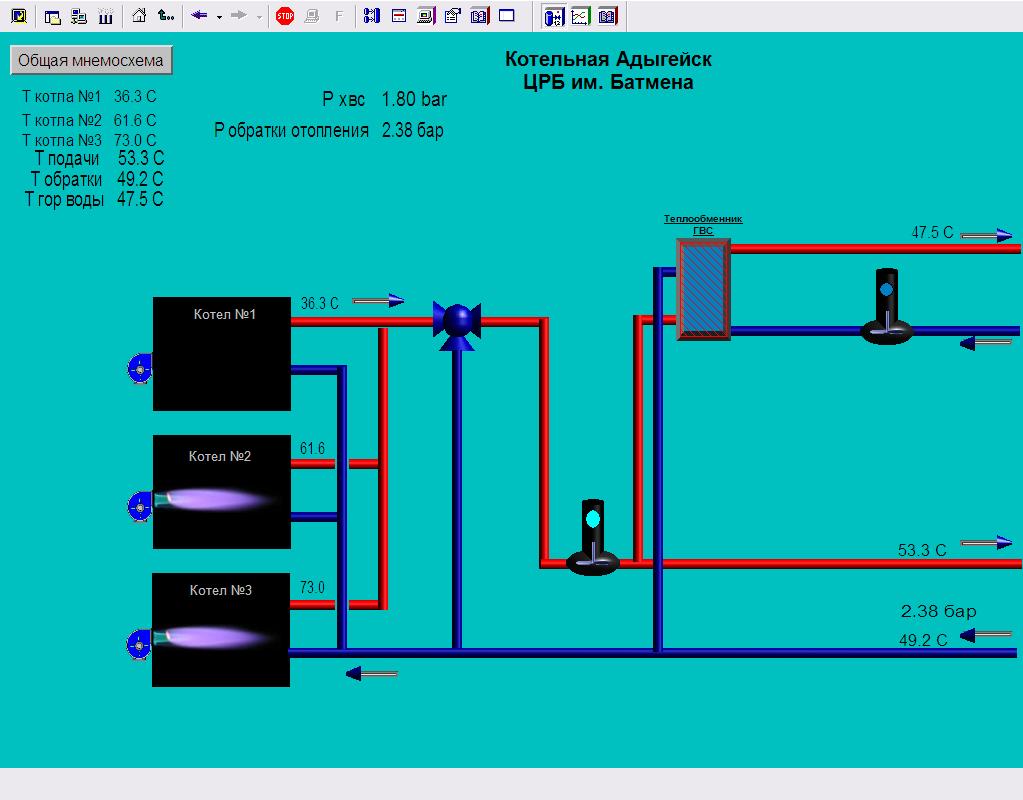Toggle the hot water circulation pump
This screenshot has height=800, width=1023.
coord(886,308)
